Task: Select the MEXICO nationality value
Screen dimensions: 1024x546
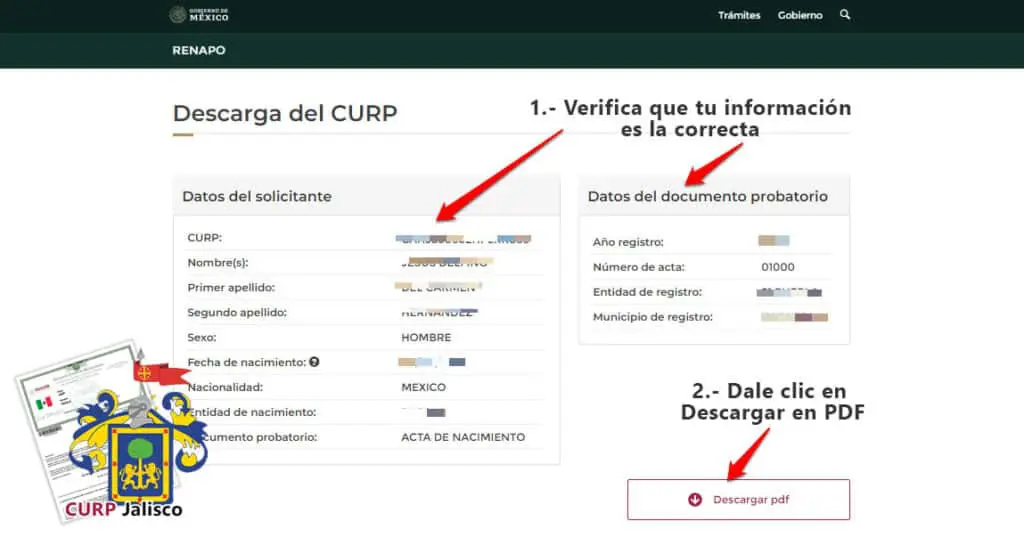Action: [x=423, y=387]
